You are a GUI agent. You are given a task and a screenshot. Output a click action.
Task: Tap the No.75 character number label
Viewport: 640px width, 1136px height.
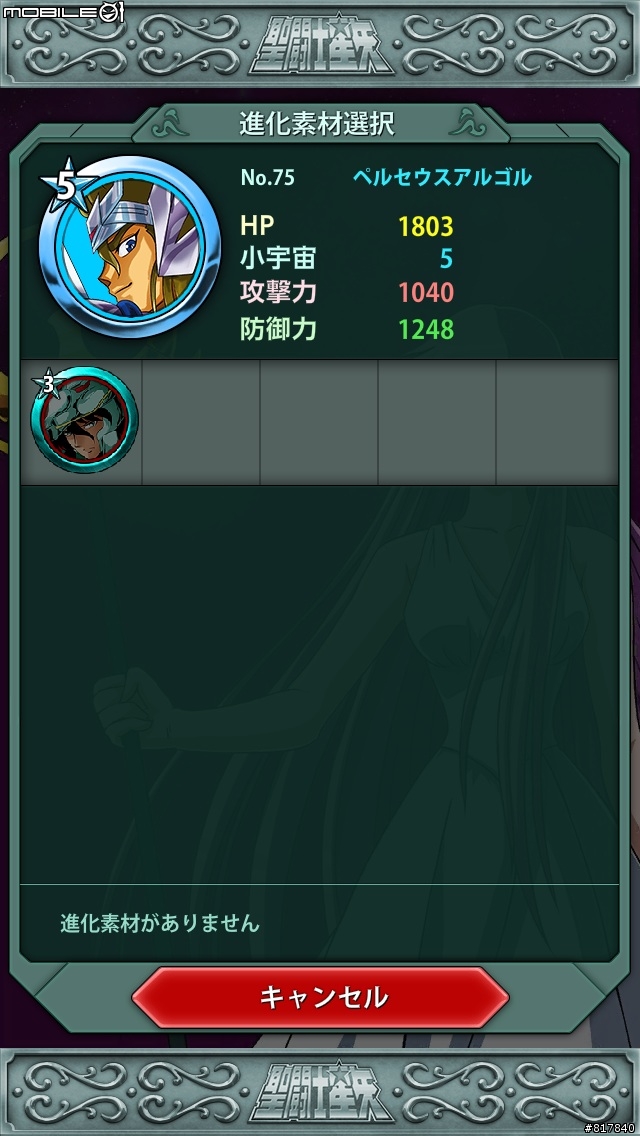(x=267, y=178)
